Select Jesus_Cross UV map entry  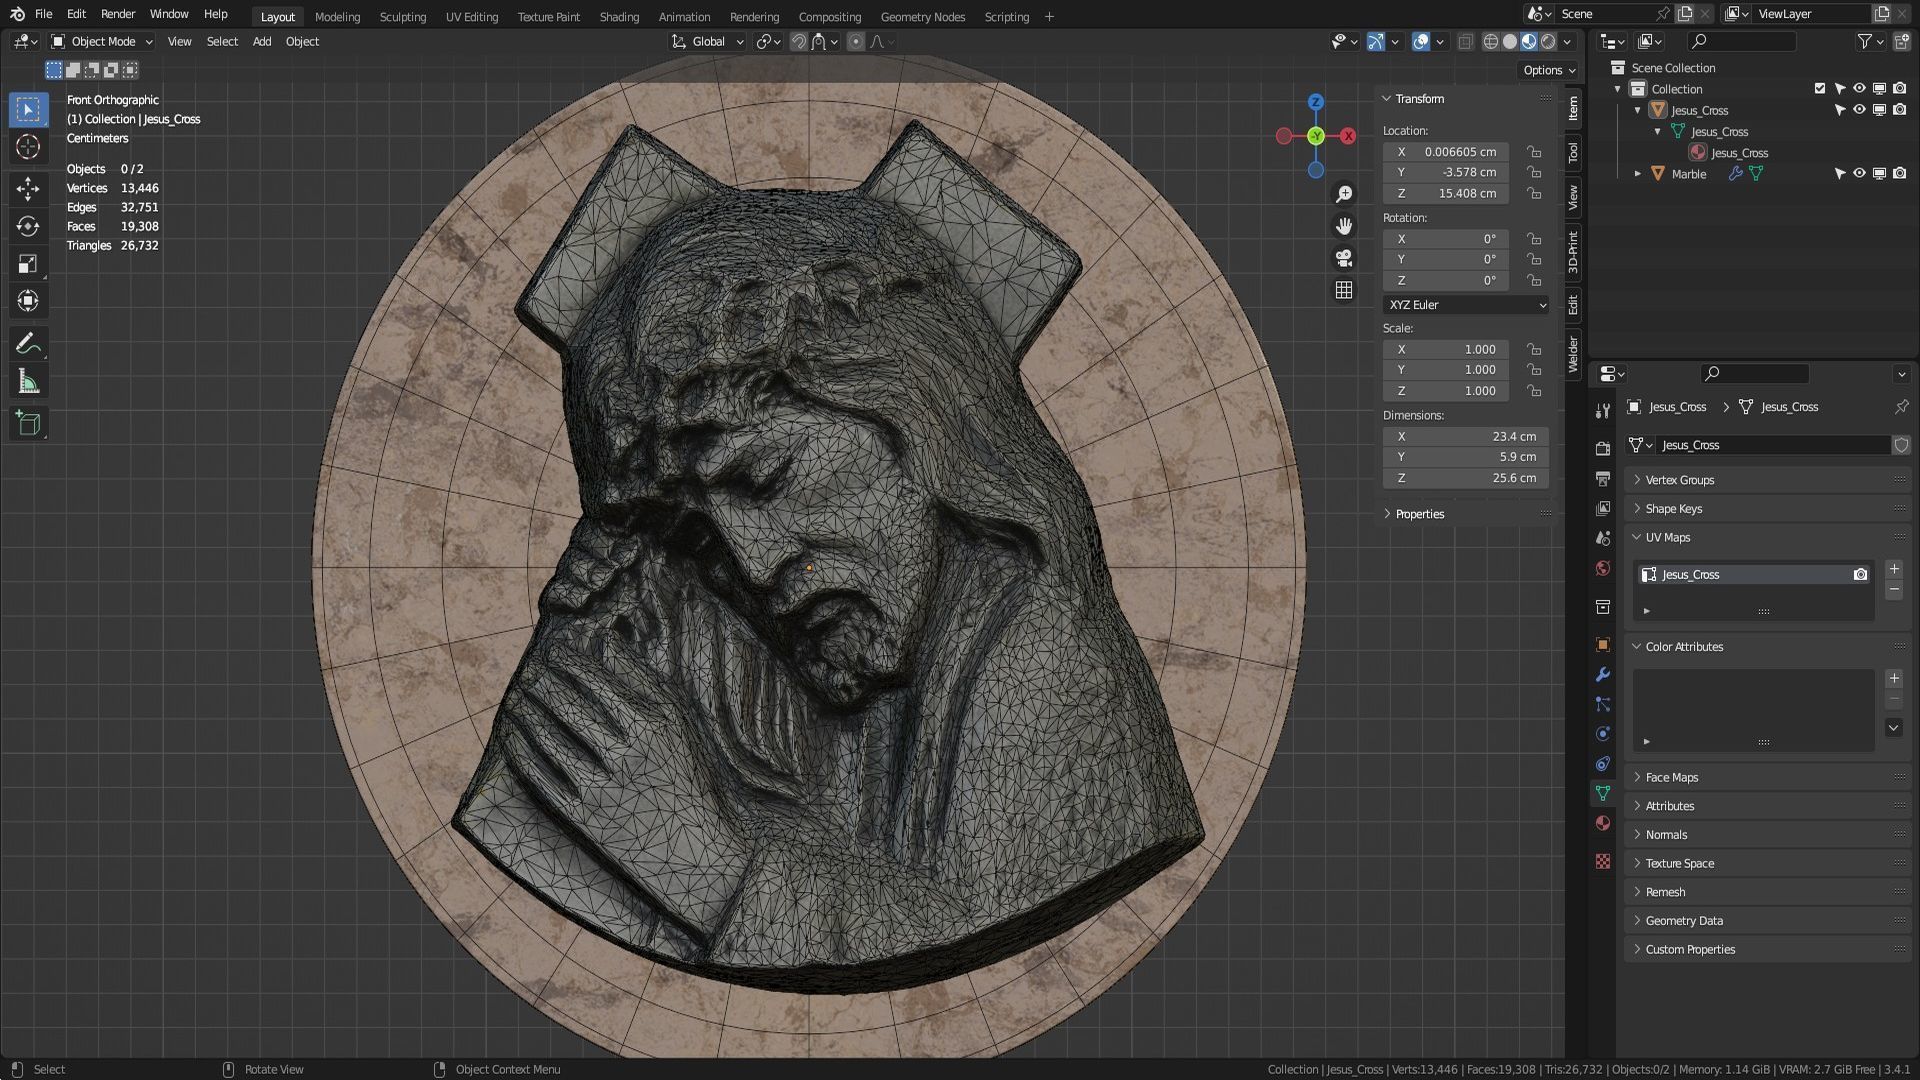click(x=1754, y=575)
